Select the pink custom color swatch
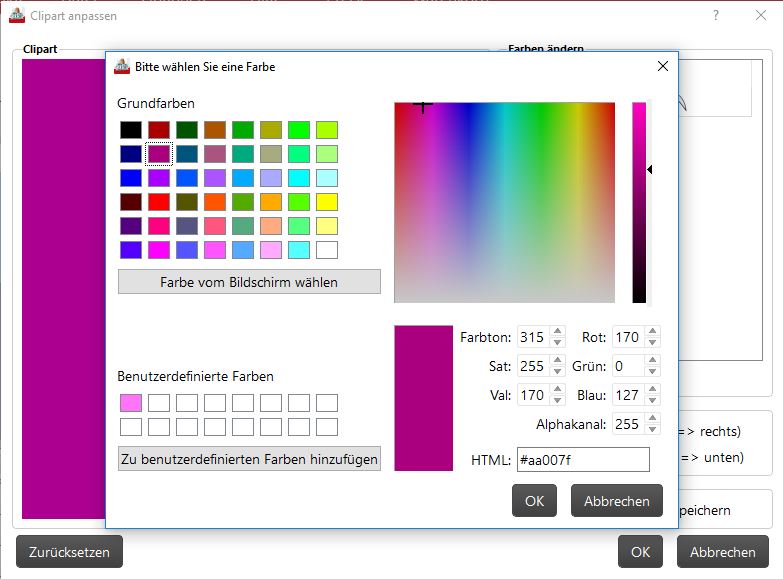783x579 pixels. 131,403
